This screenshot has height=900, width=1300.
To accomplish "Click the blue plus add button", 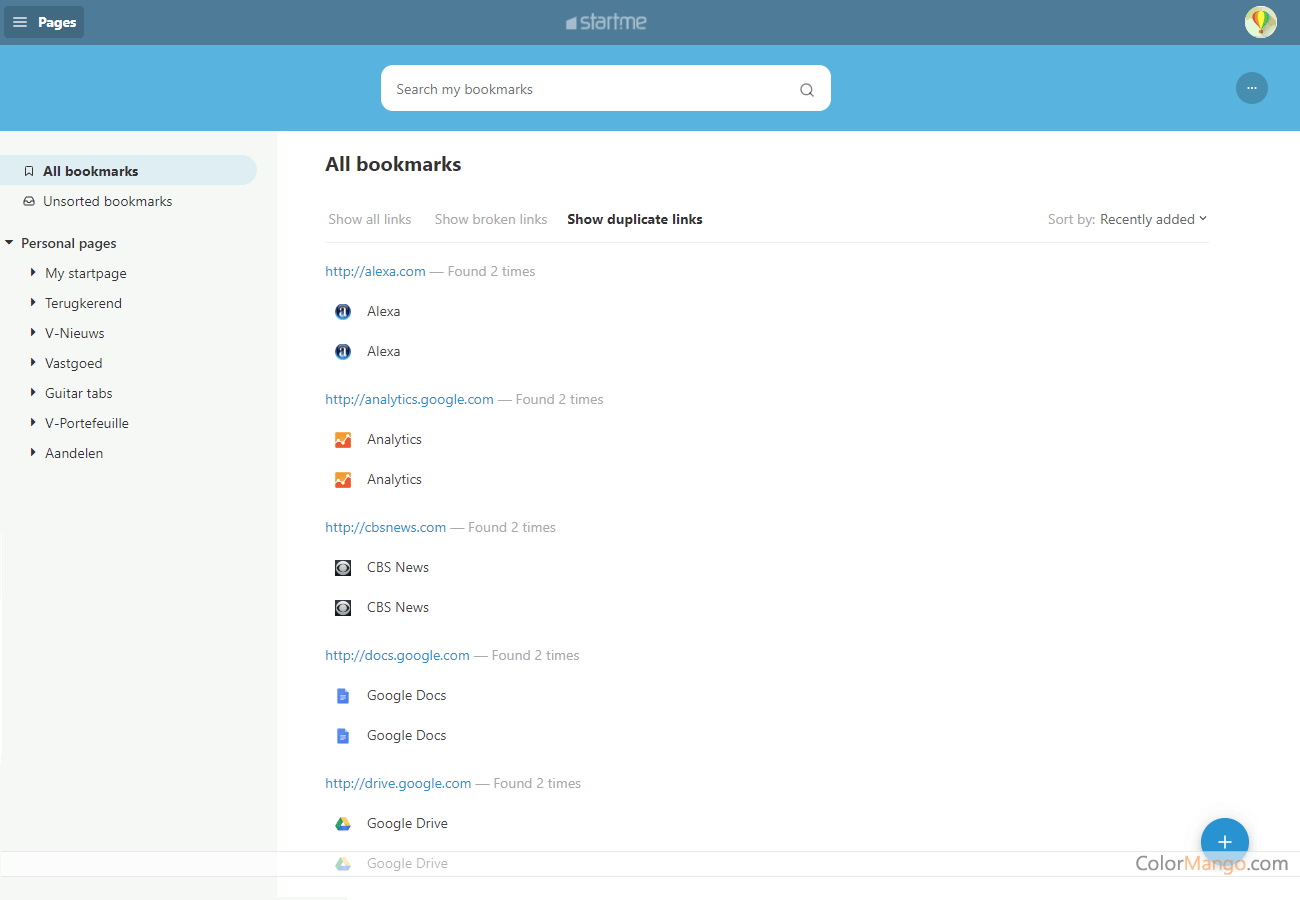I will (1224, 842).
